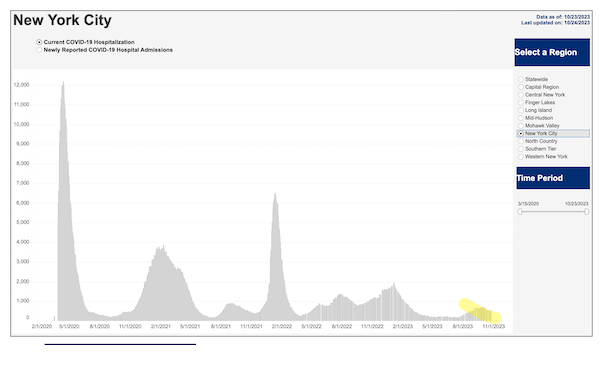Switch to Mohawk Valley region
Viewport: 600px width, 386px height.
coord(521,125)
